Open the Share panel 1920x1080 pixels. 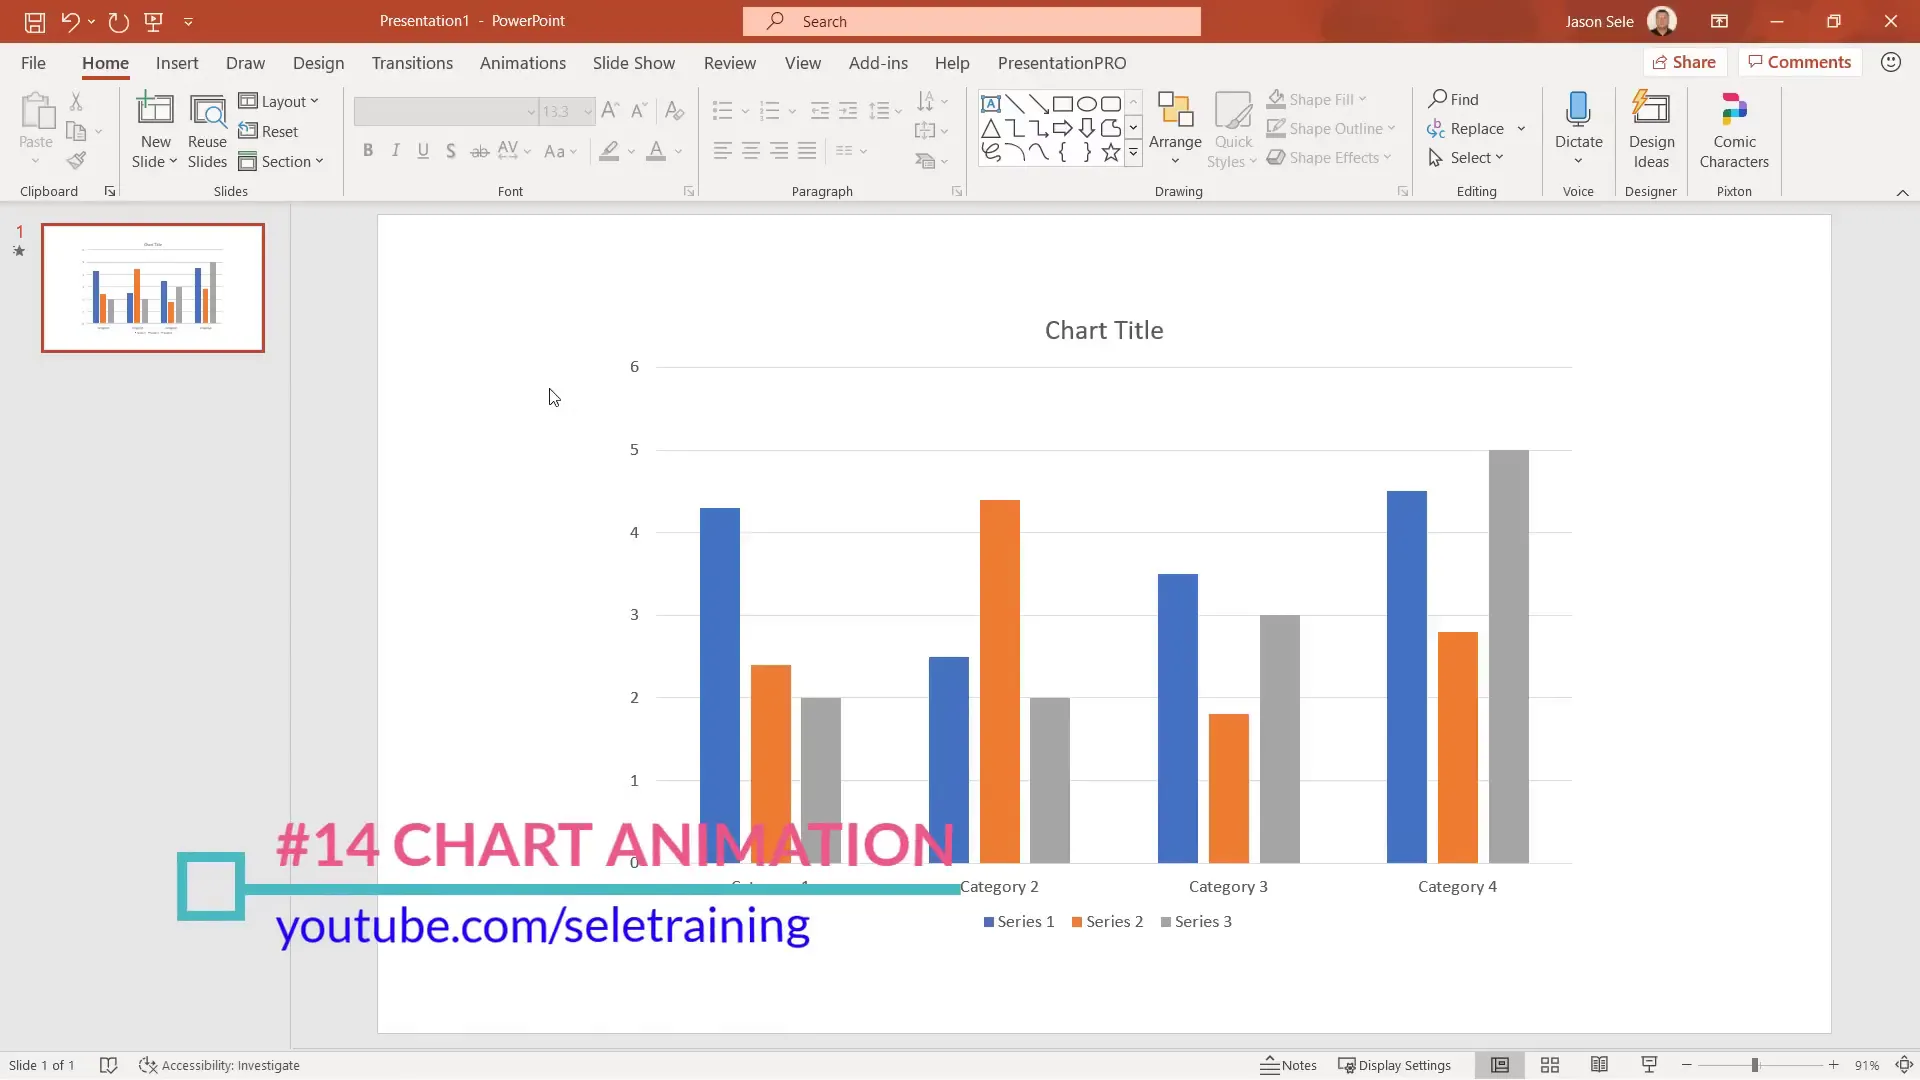coord(1685,61)
